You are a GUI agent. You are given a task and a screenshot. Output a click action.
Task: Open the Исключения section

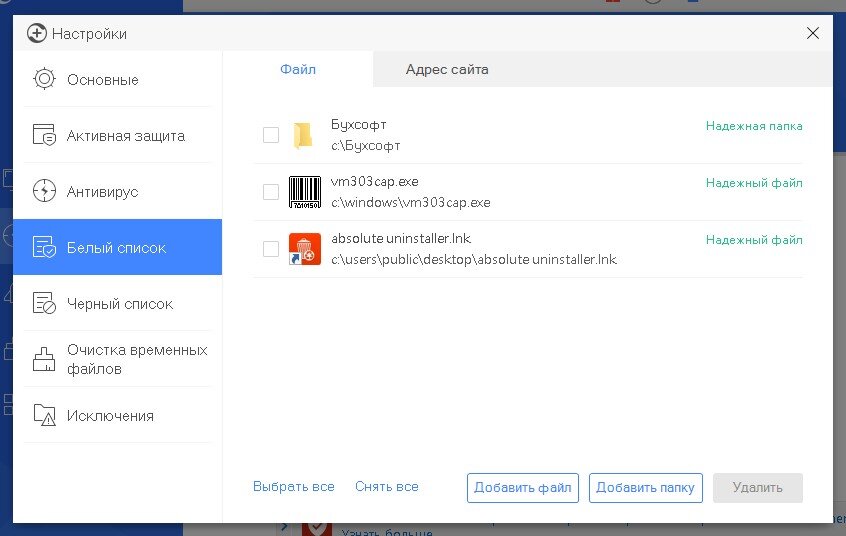click(117, 415)
